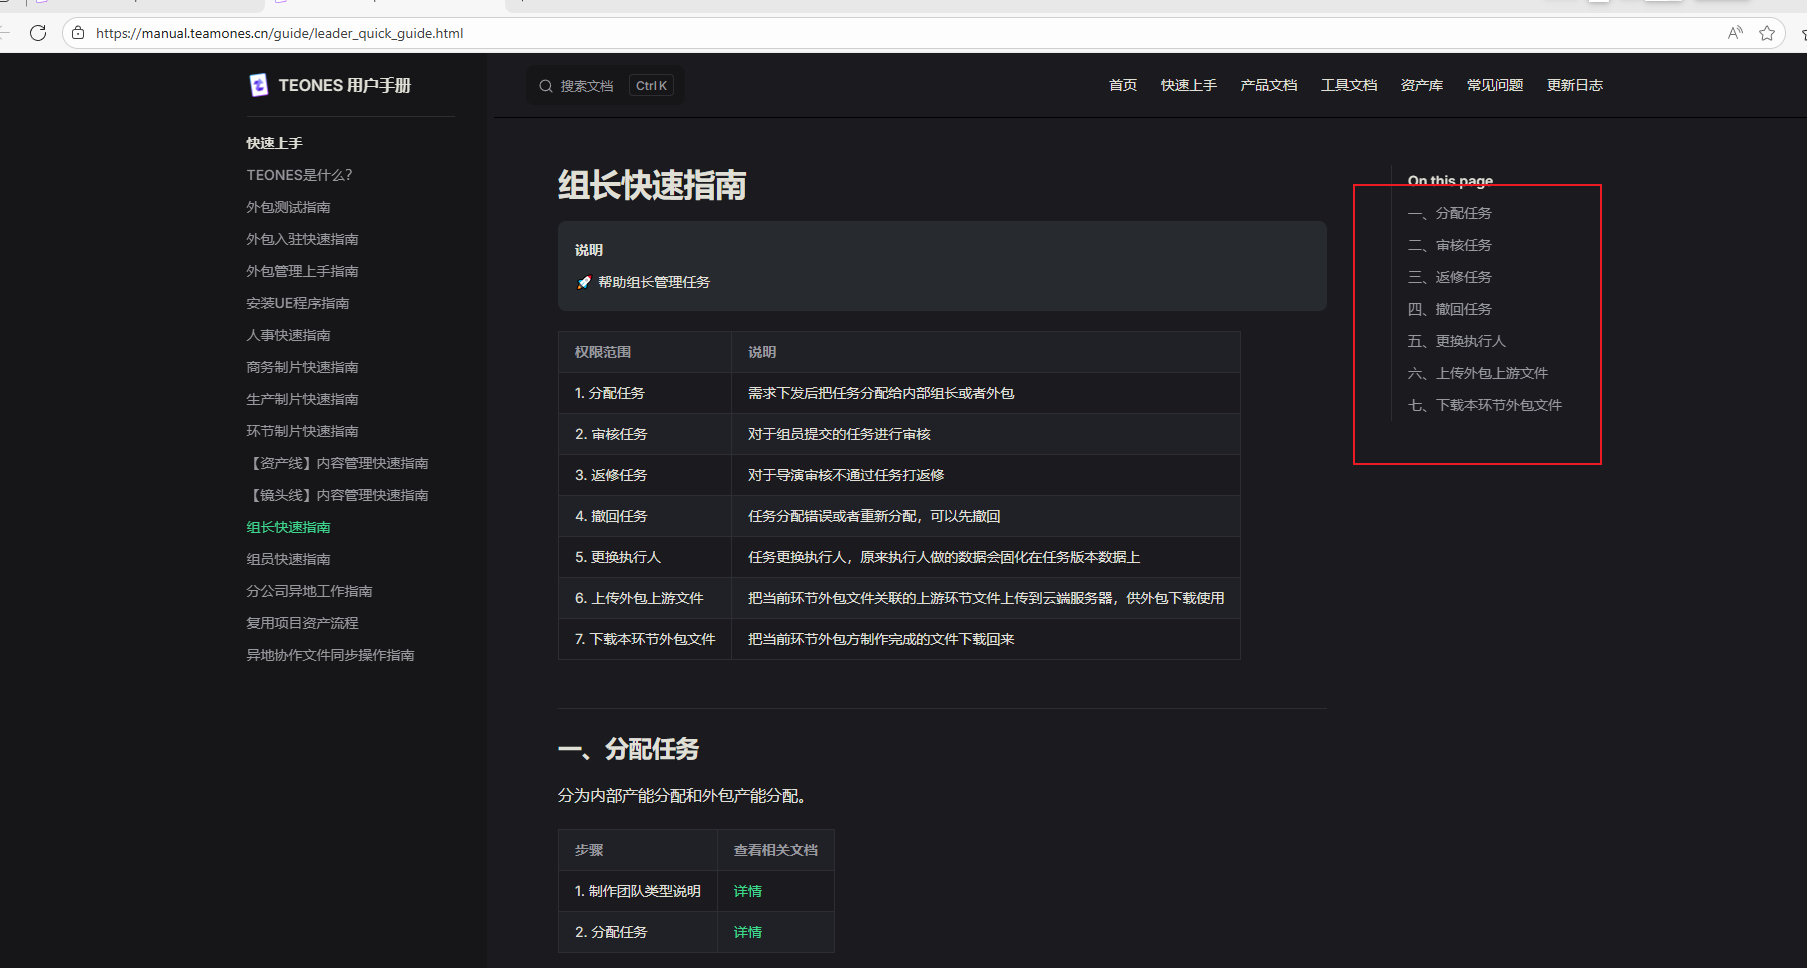Viewport: 1807px width, 968px height.
Task: Jump to 一、分配任务 in On this page
Action: point(1449,213)
